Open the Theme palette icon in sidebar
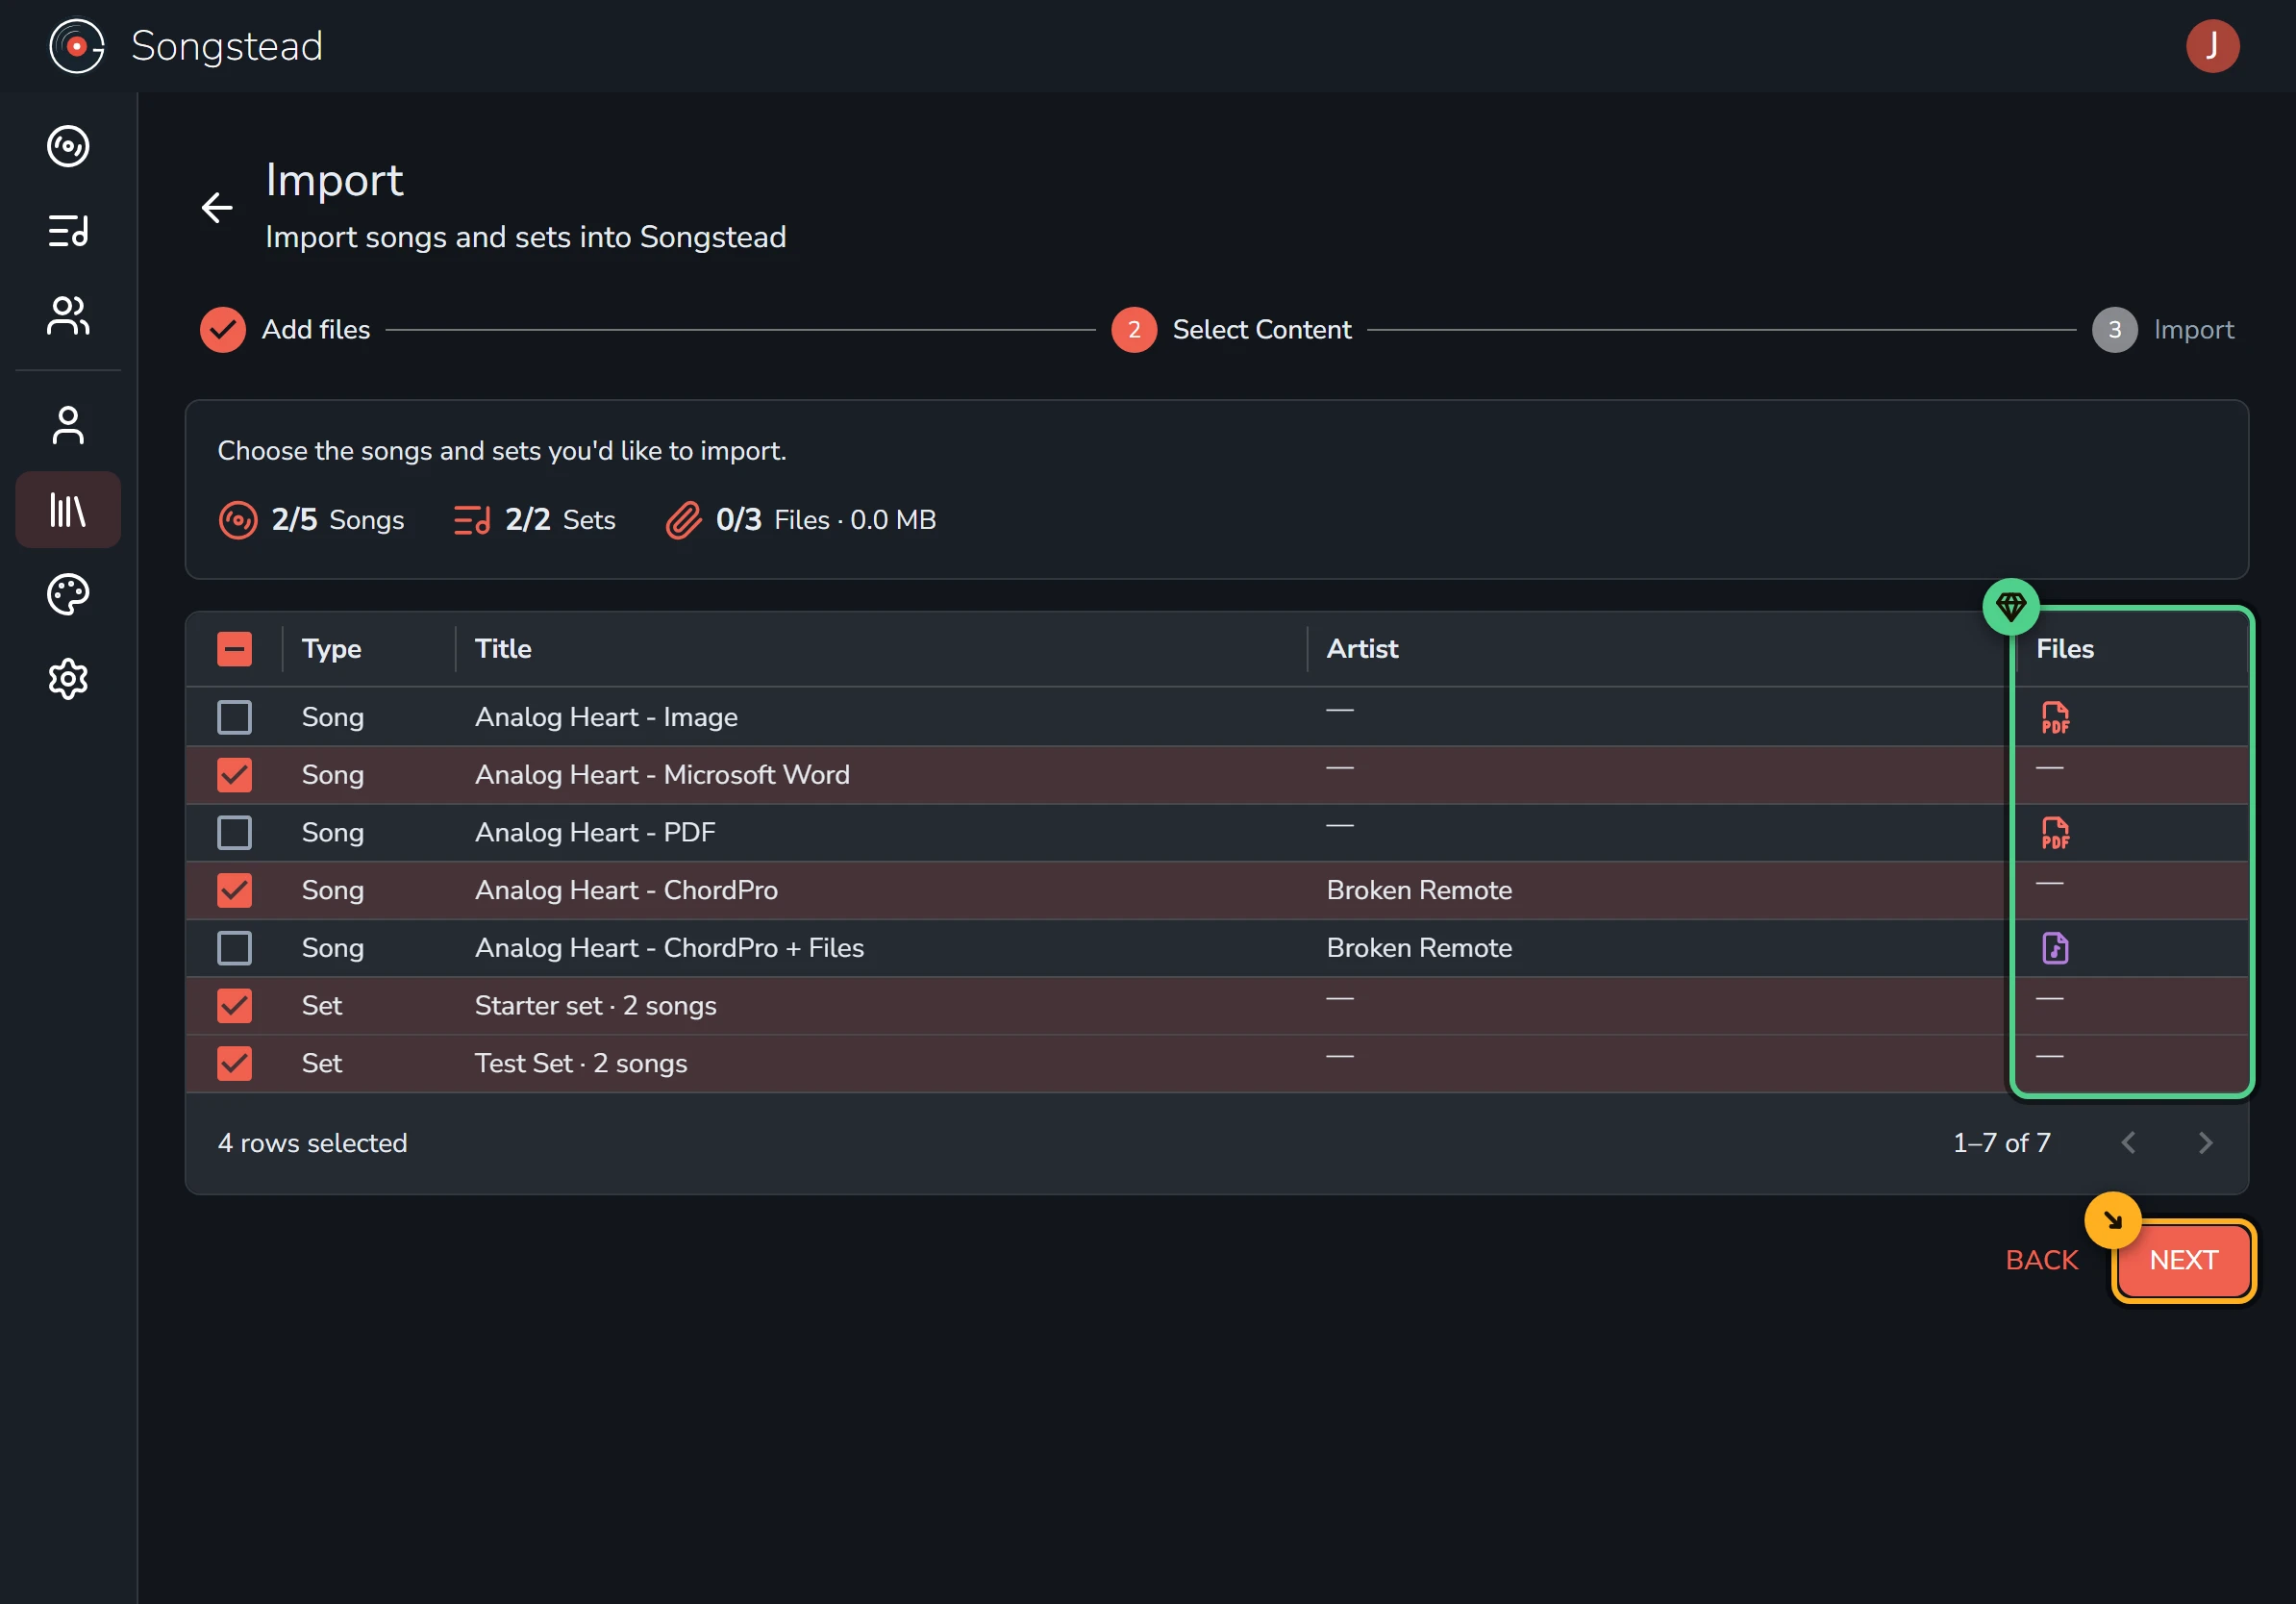2296x1604 pixels. click(x=68, y=595)
